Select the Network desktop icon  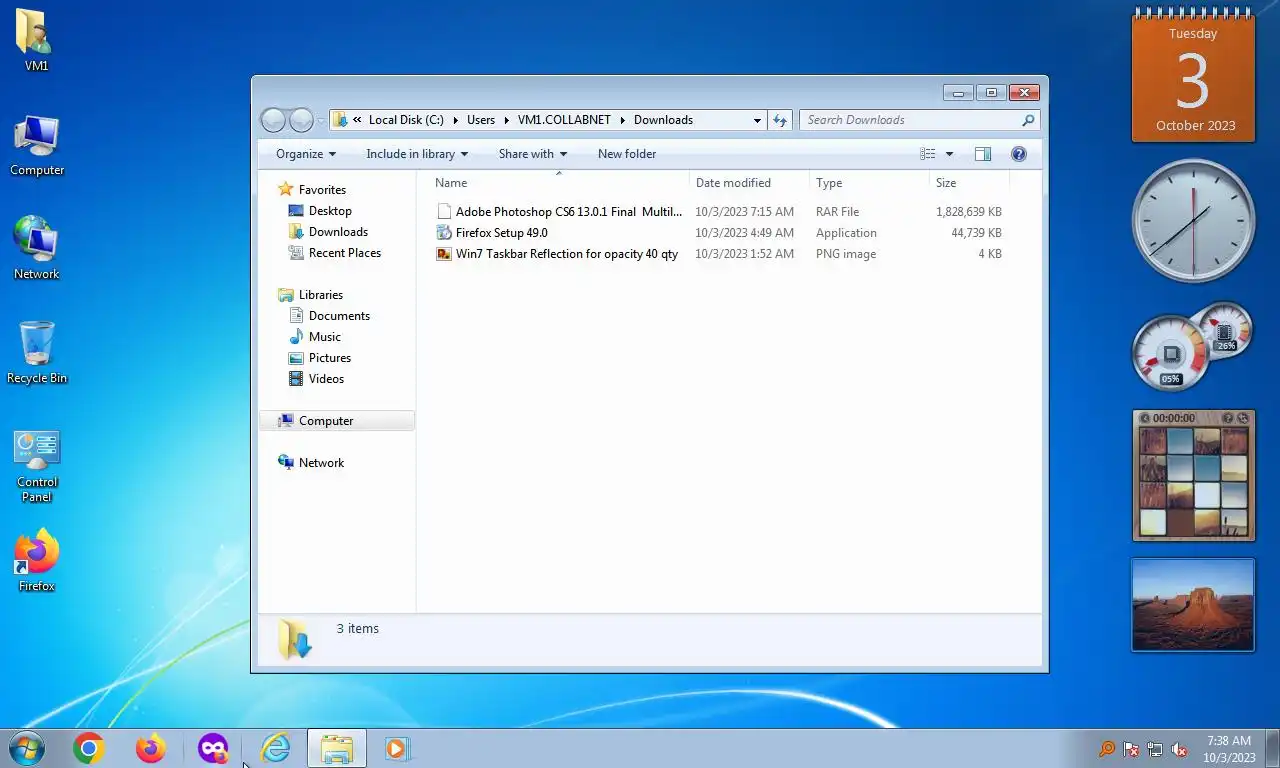point(36,249)
